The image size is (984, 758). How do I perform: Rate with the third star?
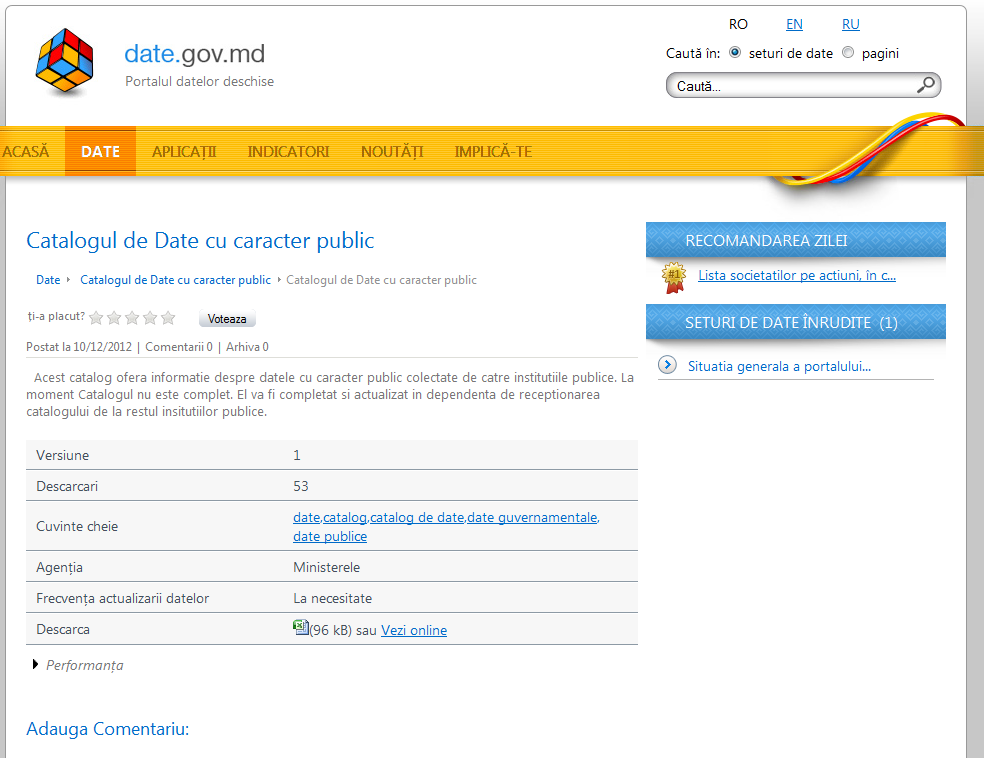(132, 318)
